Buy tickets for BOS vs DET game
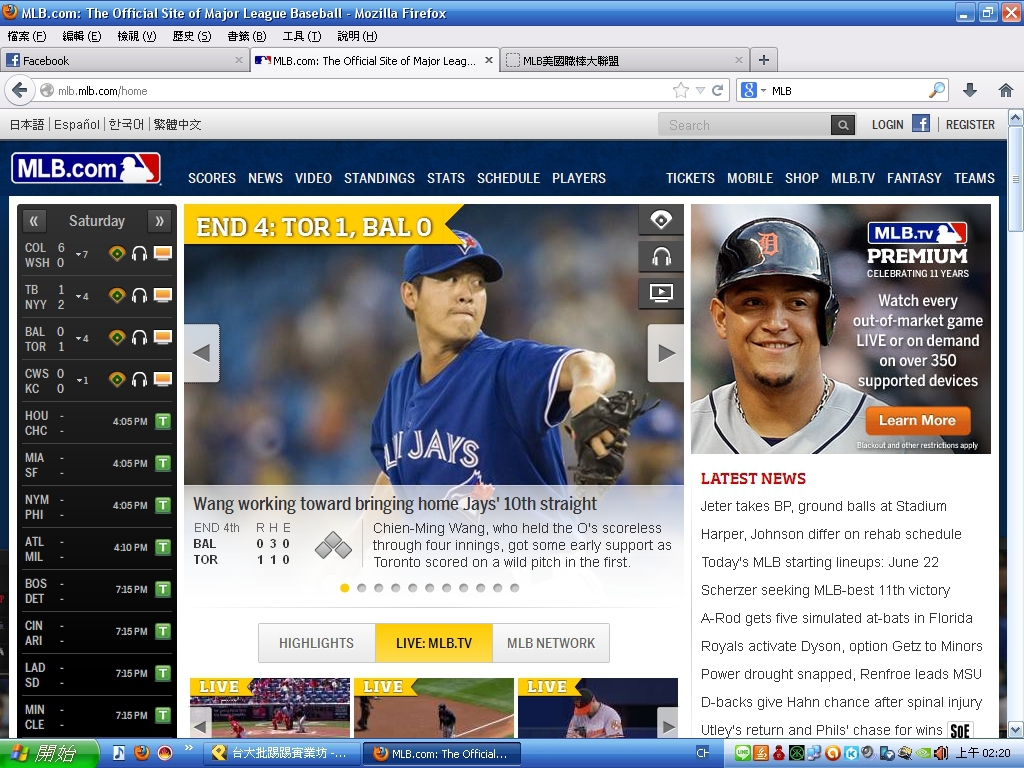This screenshot has height=768, width=1024. (163, 589)
